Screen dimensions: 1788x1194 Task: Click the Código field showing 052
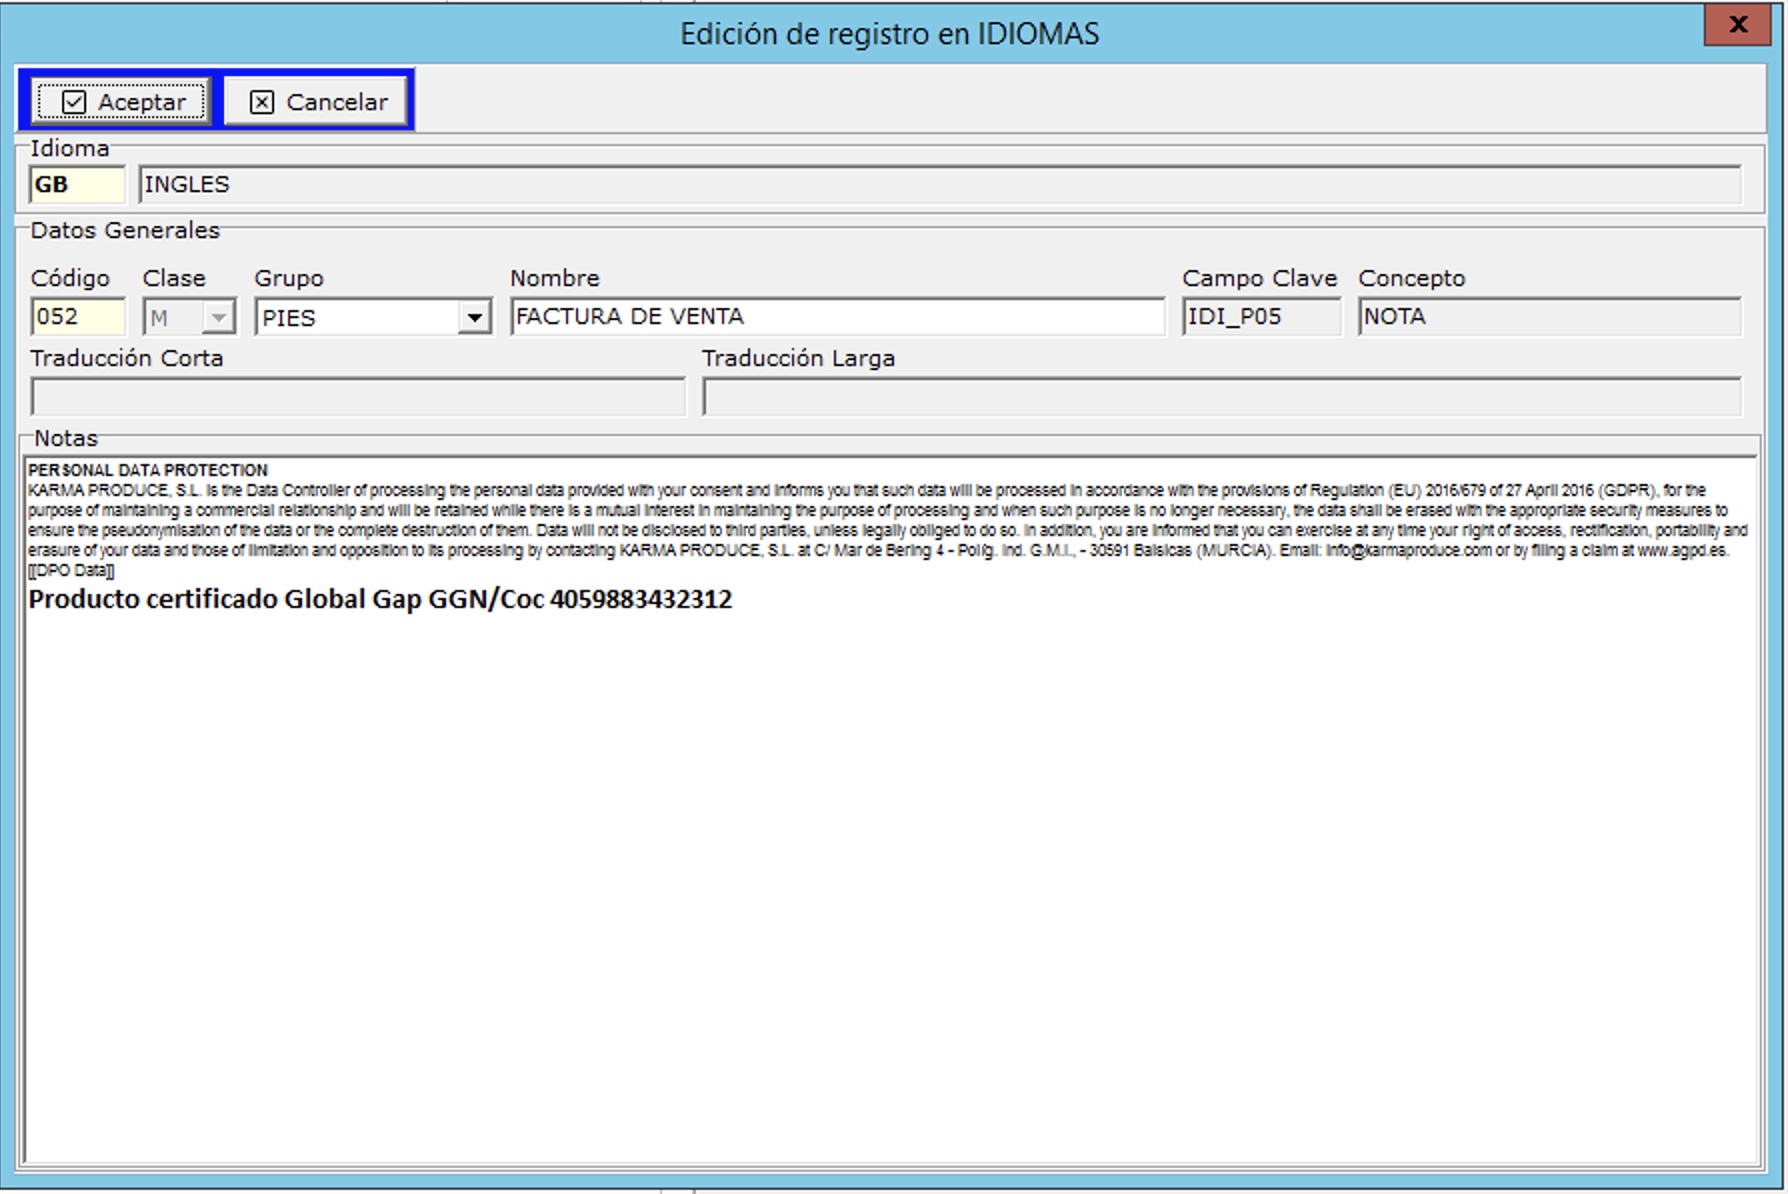click(77, 317)
